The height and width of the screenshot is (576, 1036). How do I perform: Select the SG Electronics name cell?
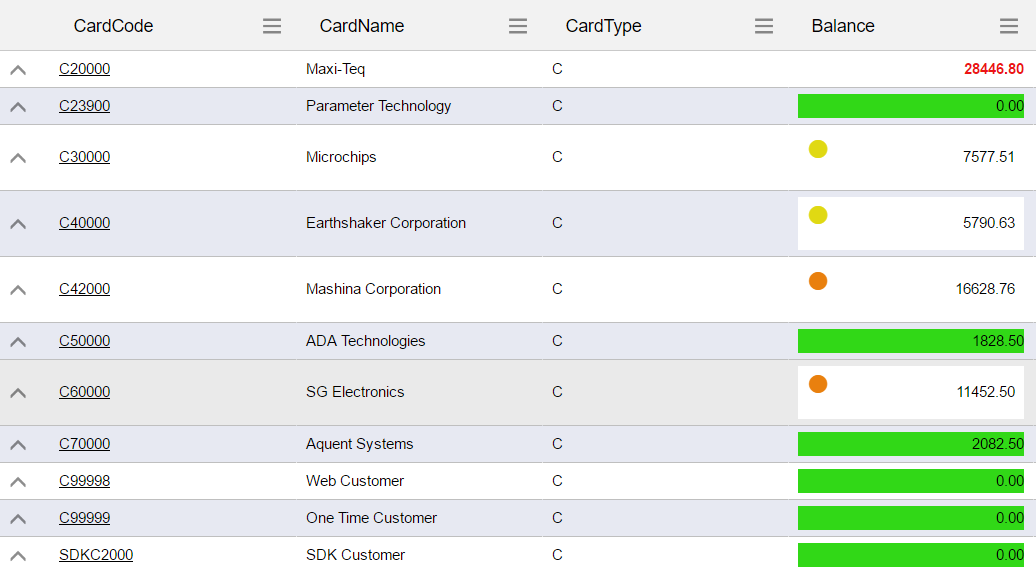pos(355,392)
